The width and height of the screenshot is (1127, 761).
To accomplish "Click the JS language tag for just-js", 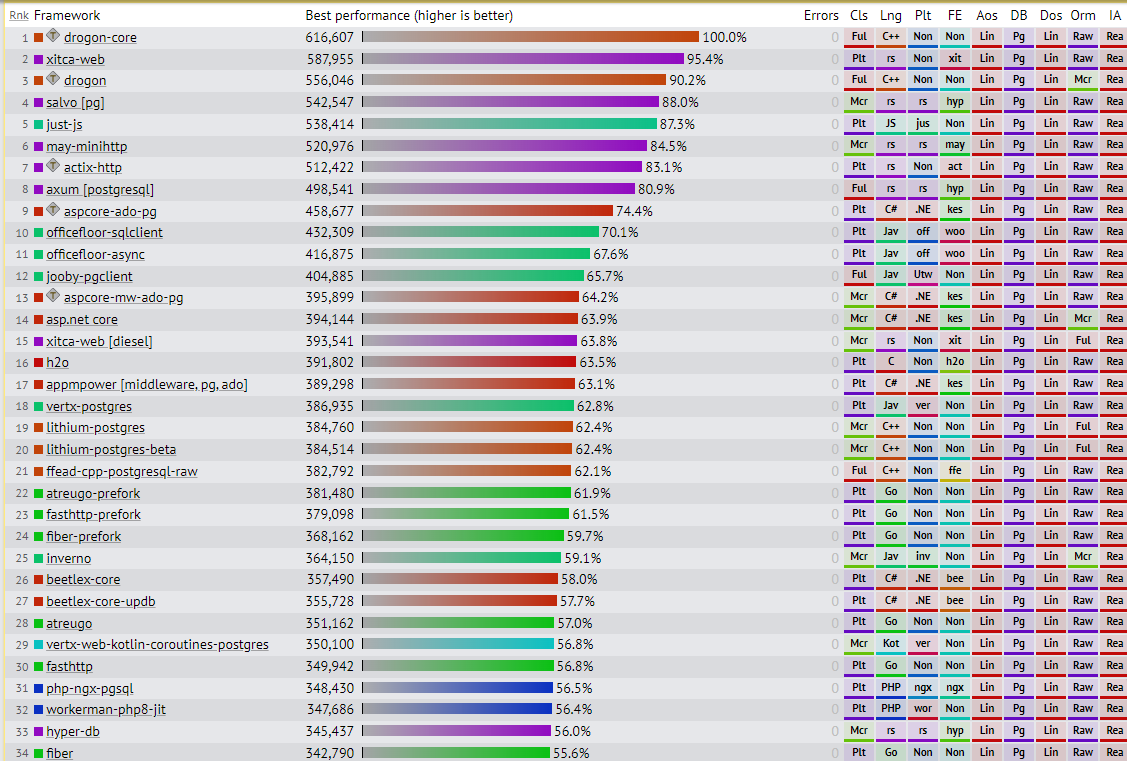I will (890, 124).
